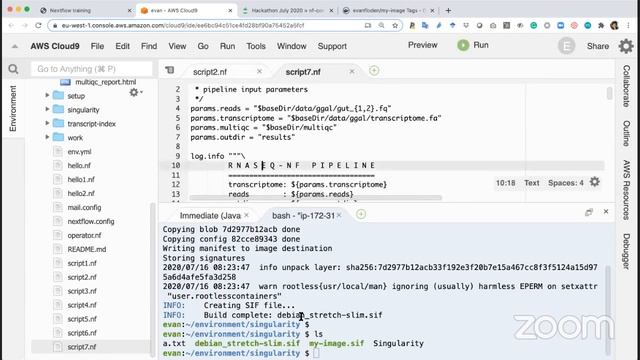Screen dimensions: 640x360
Task: Reload the browser page
Action: [x=38, y=25]
